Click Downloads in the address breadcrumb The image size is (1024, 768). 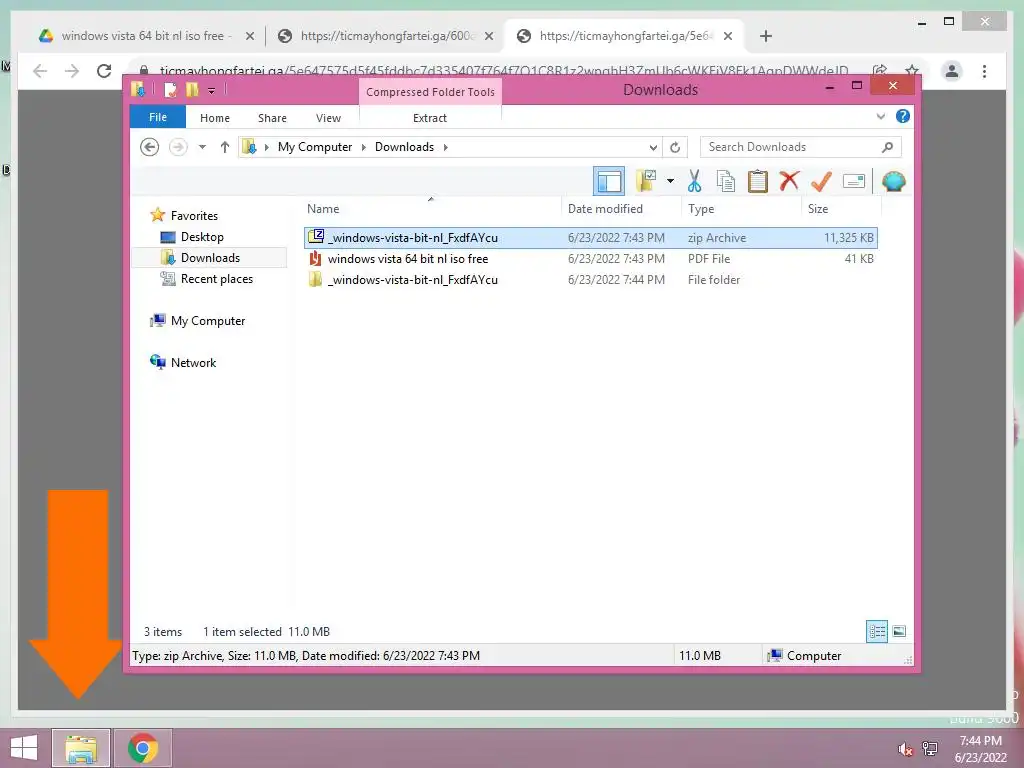pos(404,147)
